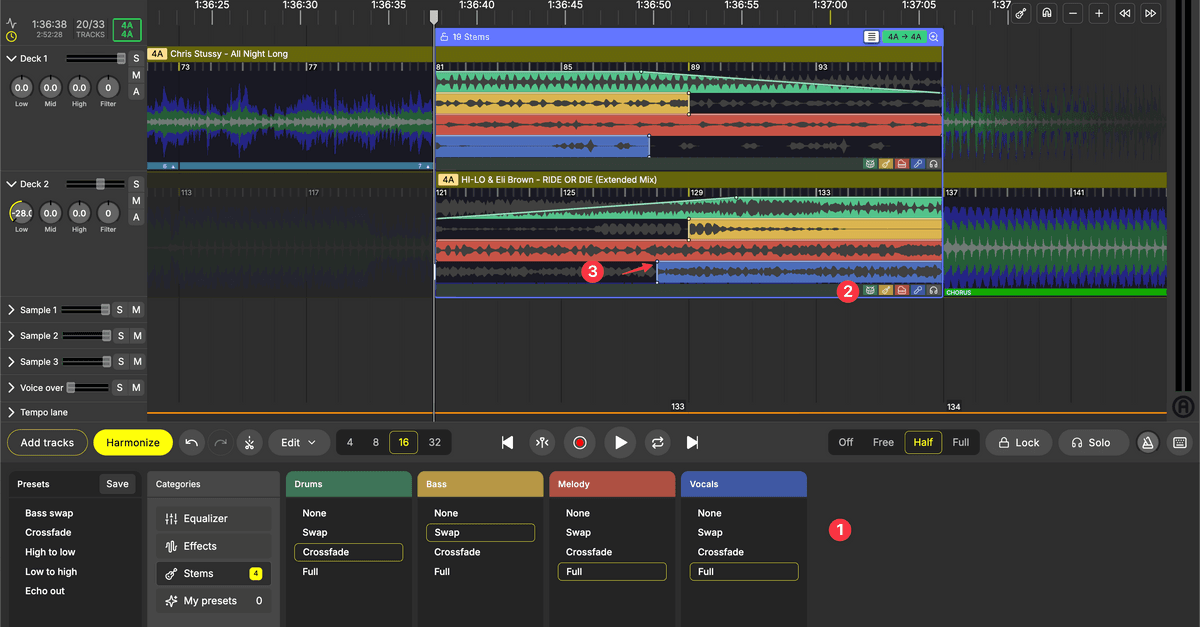
Task: Click the guitar stems icon in top toolbar
Action: pyautogui.click(x=1020, y=13)
